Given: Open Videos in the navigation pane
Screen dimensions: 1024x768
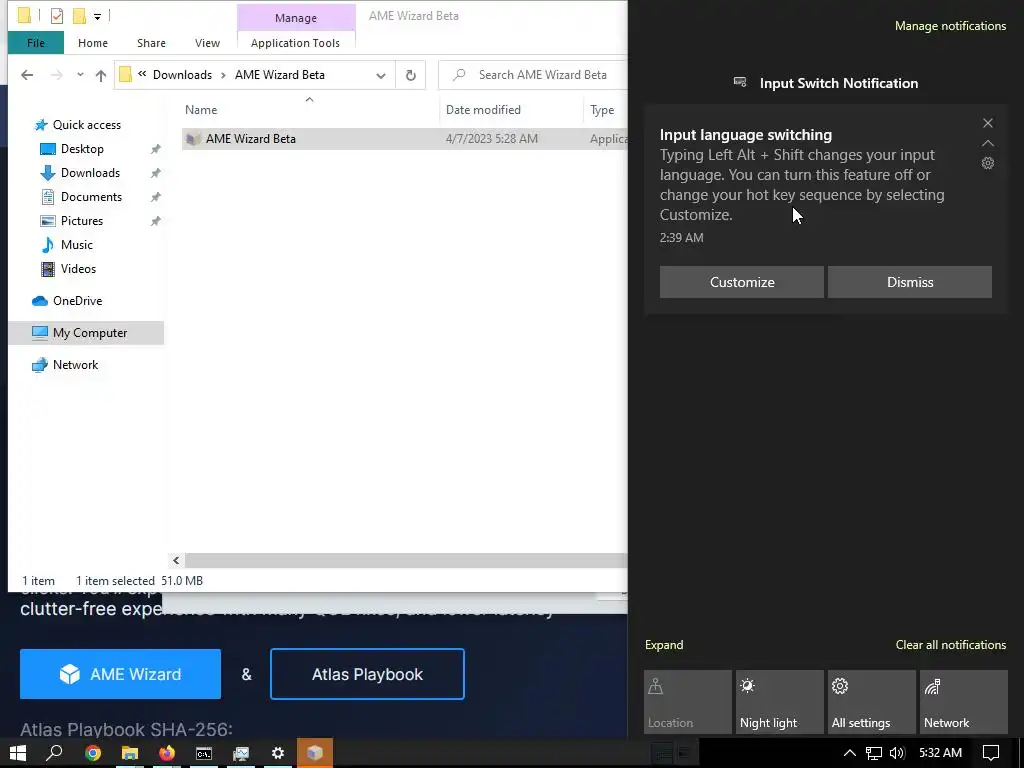Looking at the screenshot, I should point(78,268).
